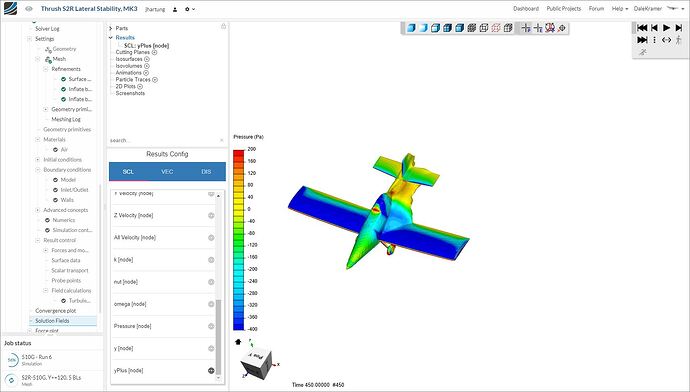Switch to the VEC tab

coord(167,172)
